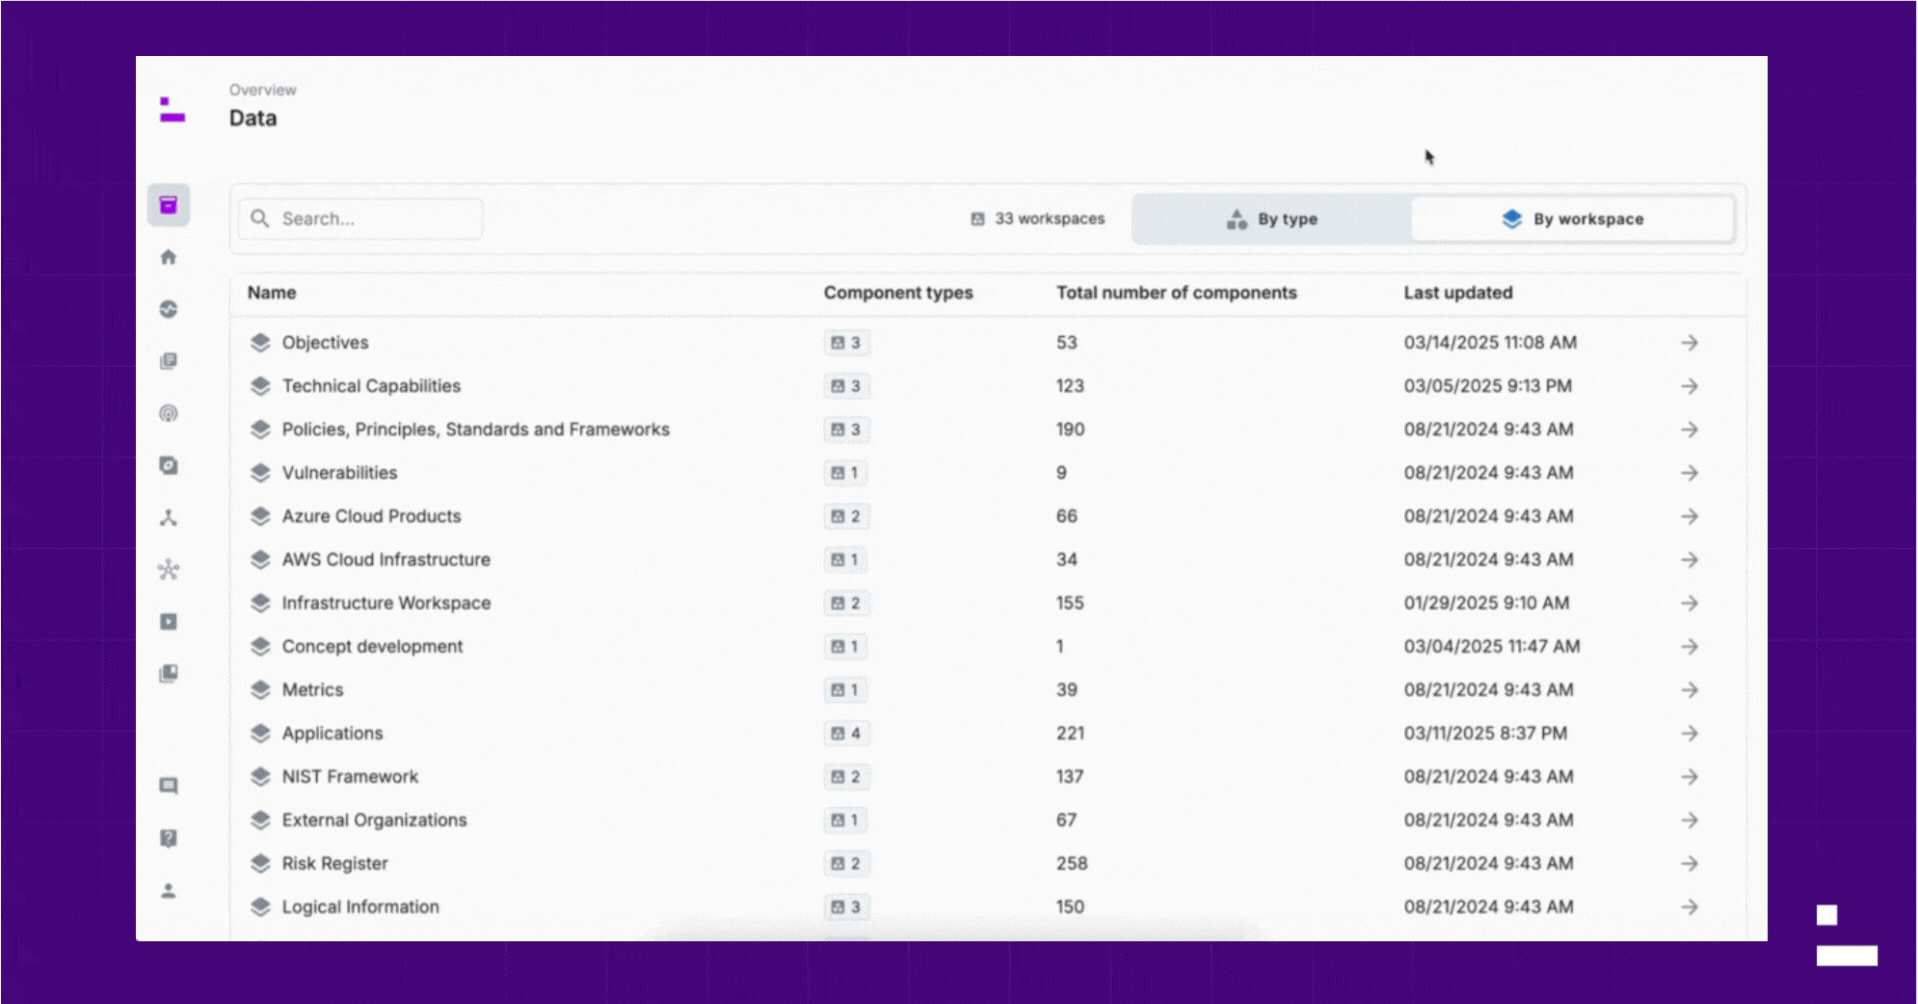Open Azure Cloud Products row arrow

click(1690, 516)
